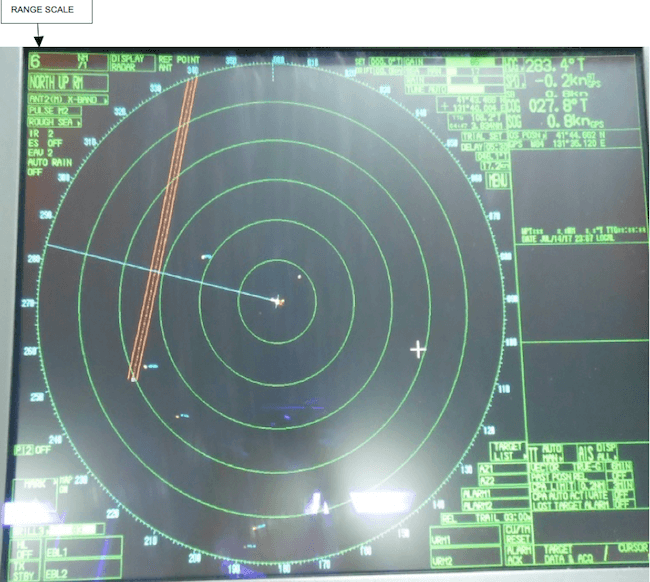This screenshot has height=582, width=650.
Task: Click the ALARM1 box
Action: [495, 494]
